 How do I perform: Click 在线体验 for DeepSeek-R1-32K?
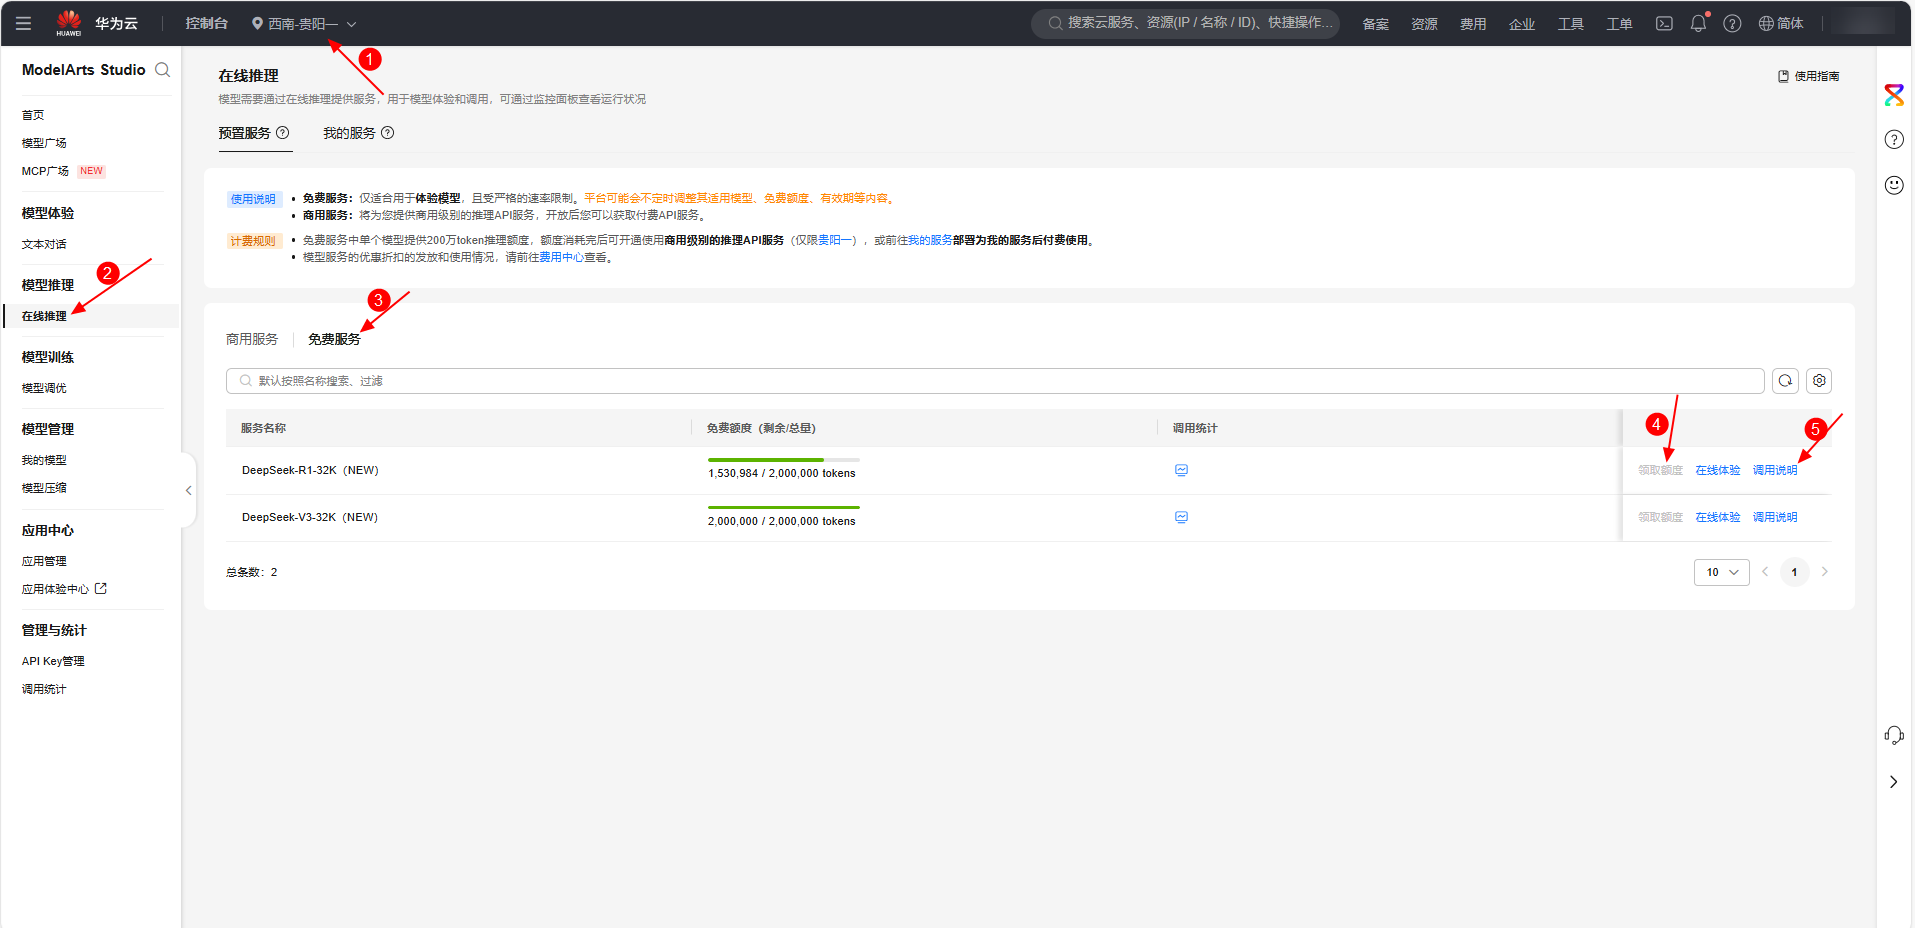1718,470
